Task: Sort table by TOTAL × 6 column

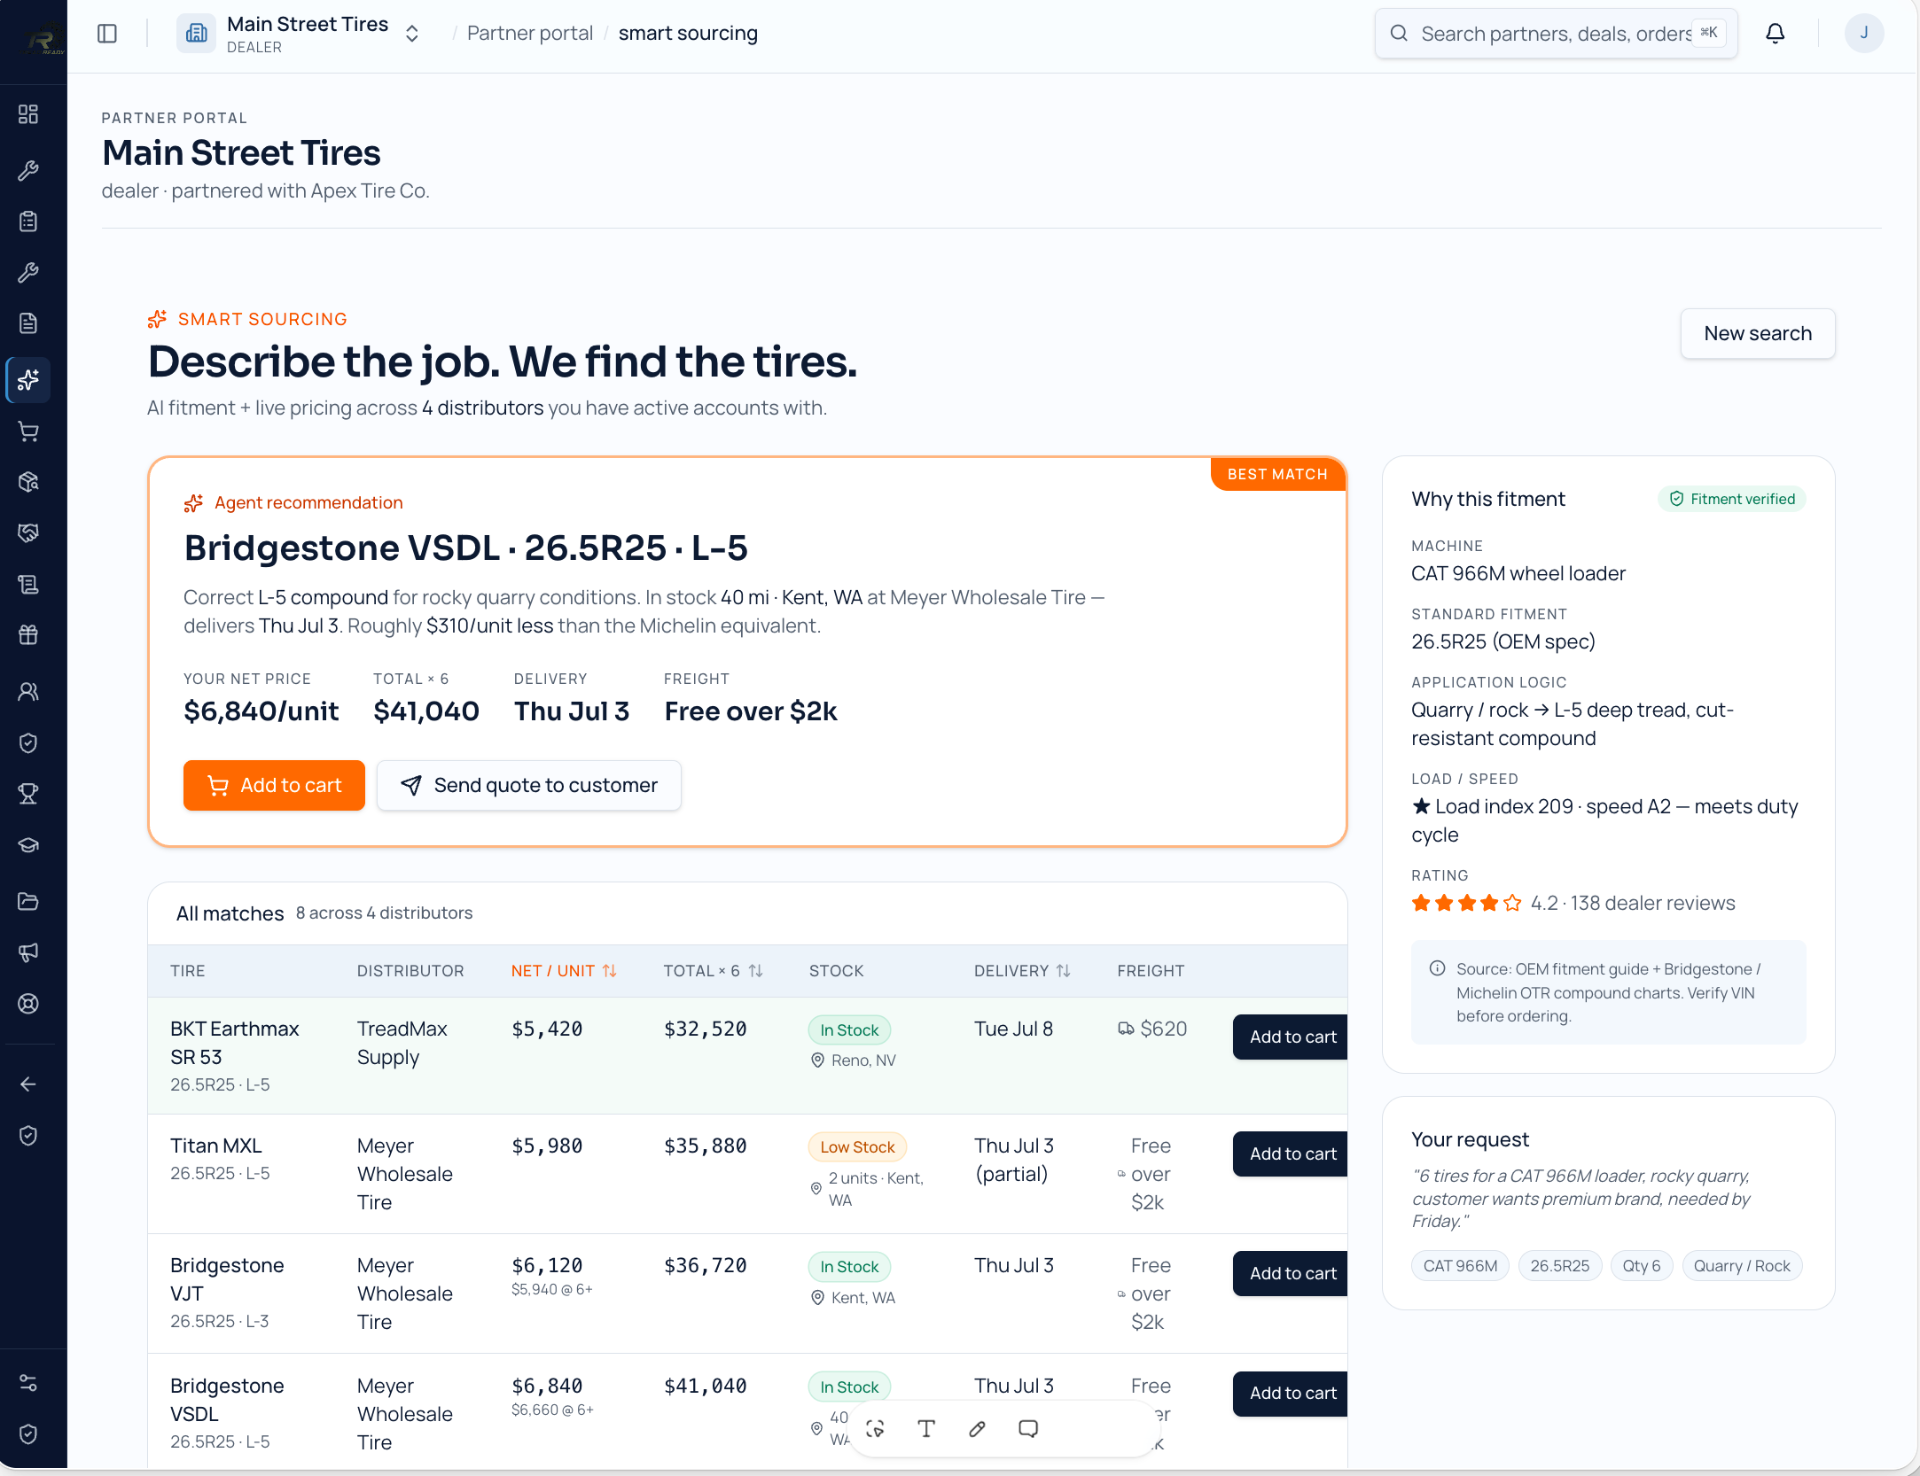Action: pyautogui.click(x=713, y=971)
